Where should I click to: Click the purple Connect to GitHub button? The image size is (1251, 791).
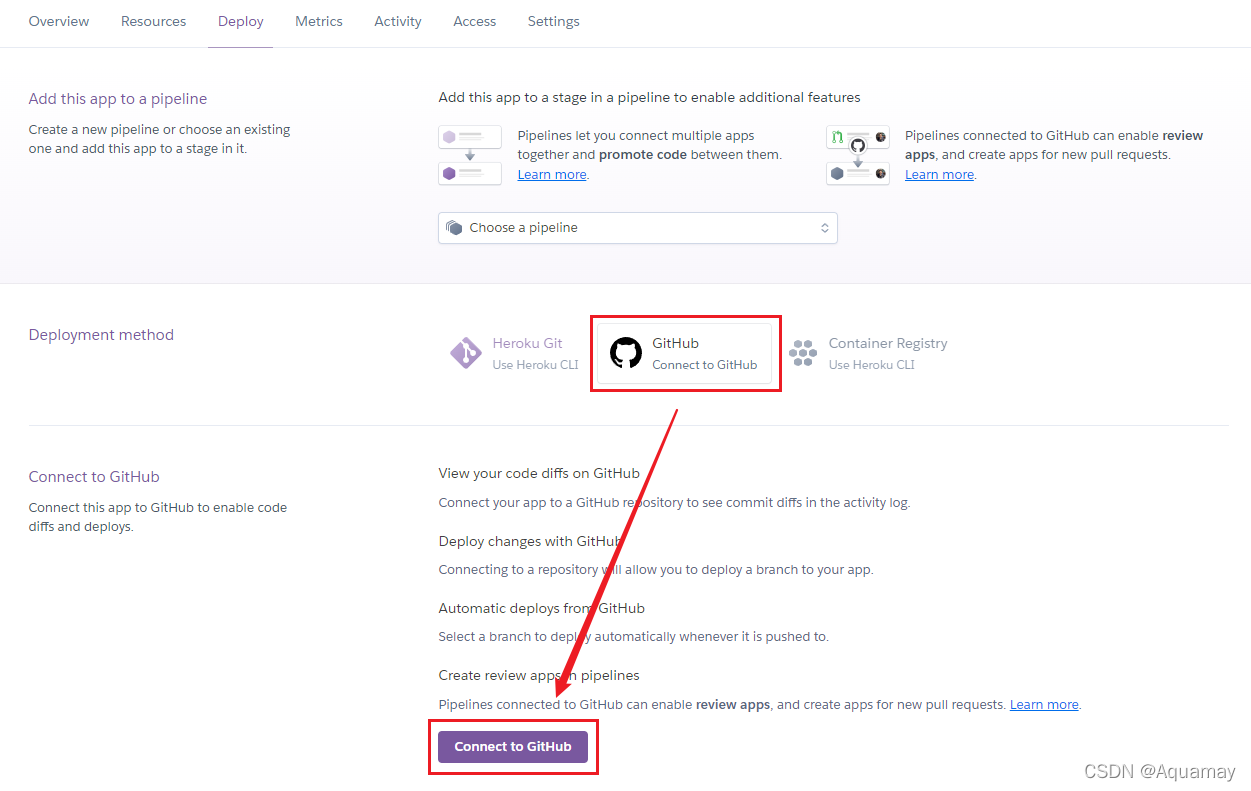pyautogui.click(x=513, y=747)
